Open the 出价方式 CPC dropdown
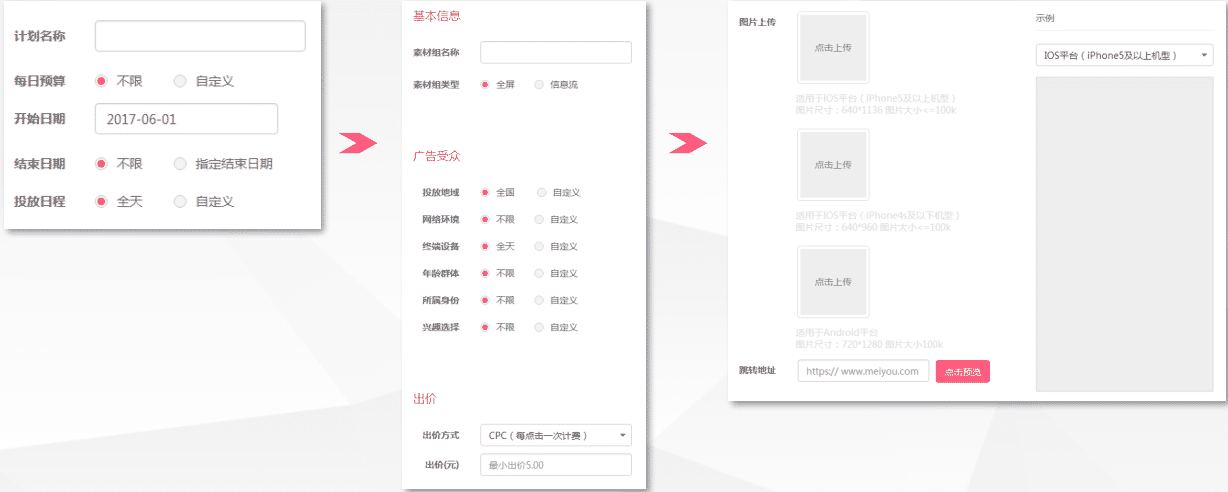The image size is (1228, 492). (555, 435)
